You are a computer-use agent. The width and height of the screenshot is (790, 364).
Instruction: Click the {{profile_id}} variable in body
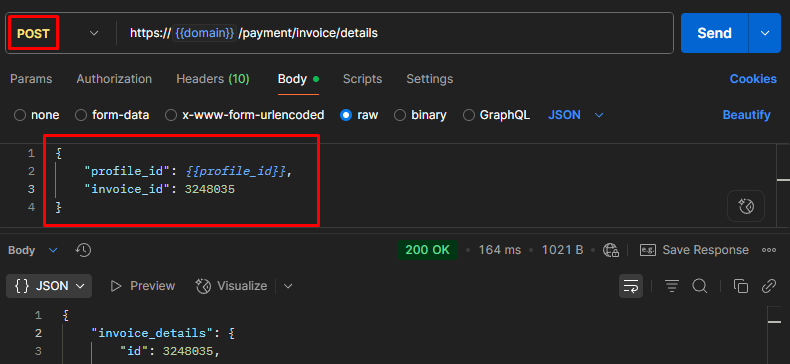(236, 171)
